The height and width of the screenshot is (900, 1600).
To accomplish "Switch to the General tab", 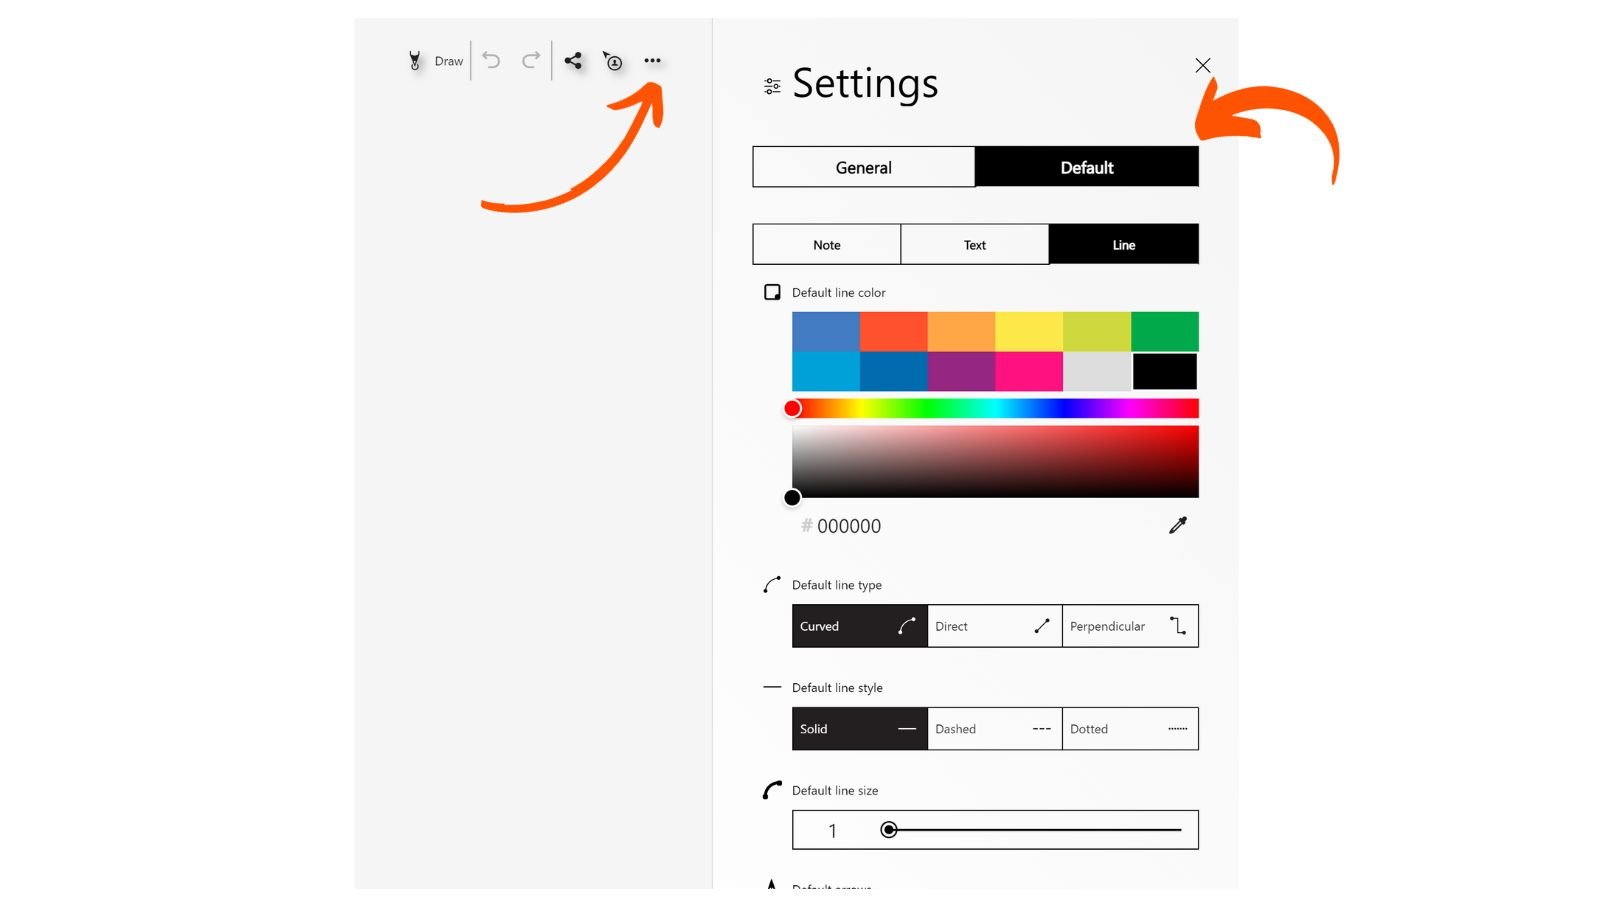I will (863, 167).
